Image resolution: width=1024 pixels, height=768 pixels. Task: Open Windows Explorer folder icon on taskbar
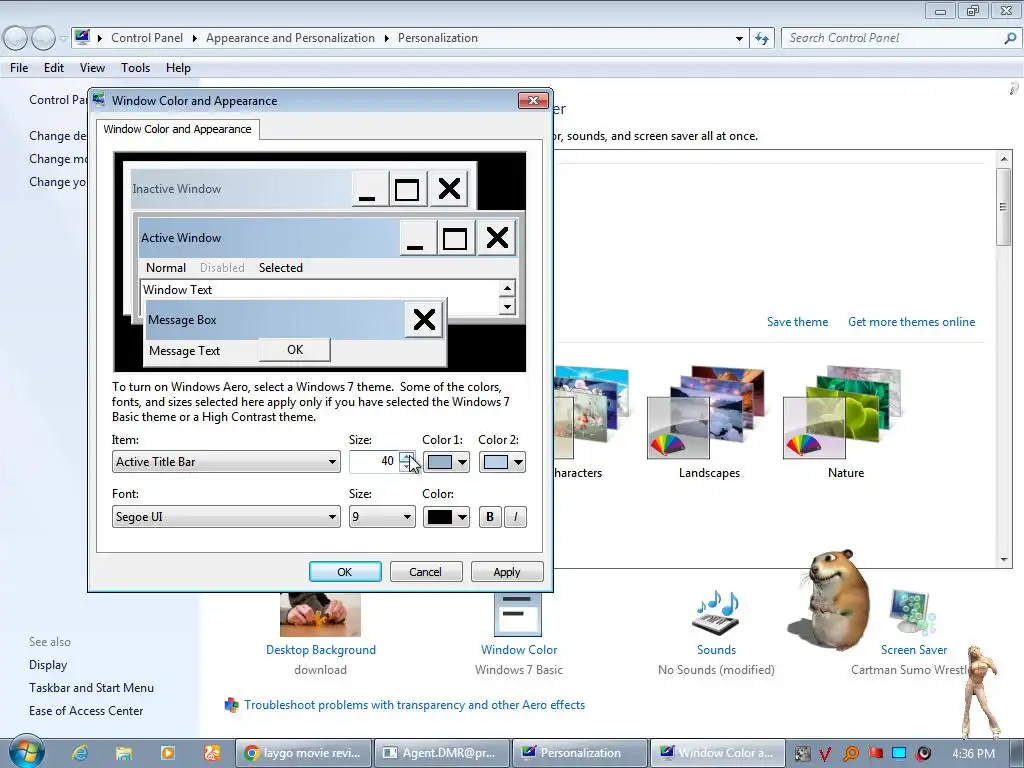(x=124, y=753)
